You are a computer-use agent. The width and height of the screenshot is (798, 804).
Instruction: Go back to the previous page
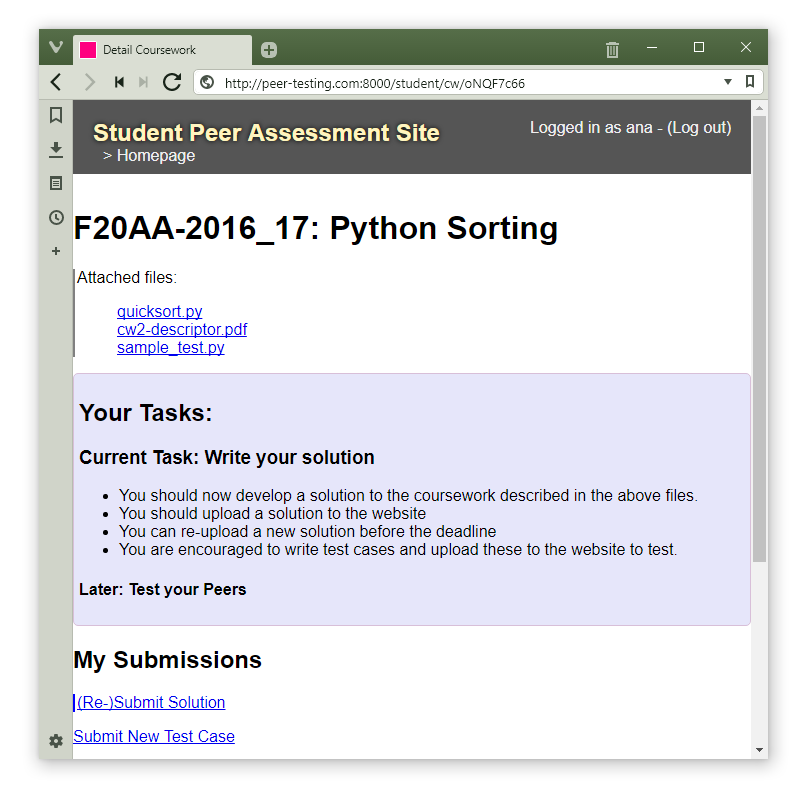click(56, 82)
